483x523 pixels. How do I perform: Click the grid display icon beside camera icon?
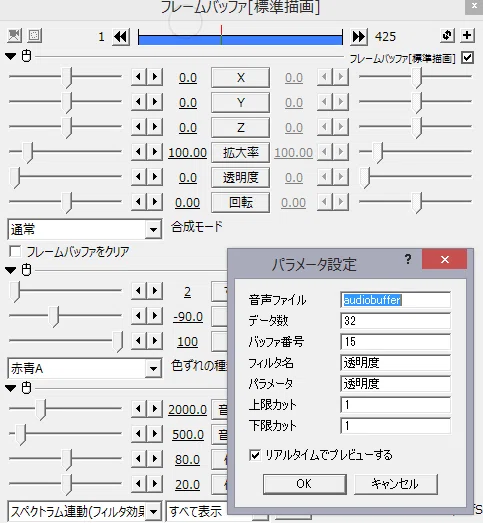point(34,35)
